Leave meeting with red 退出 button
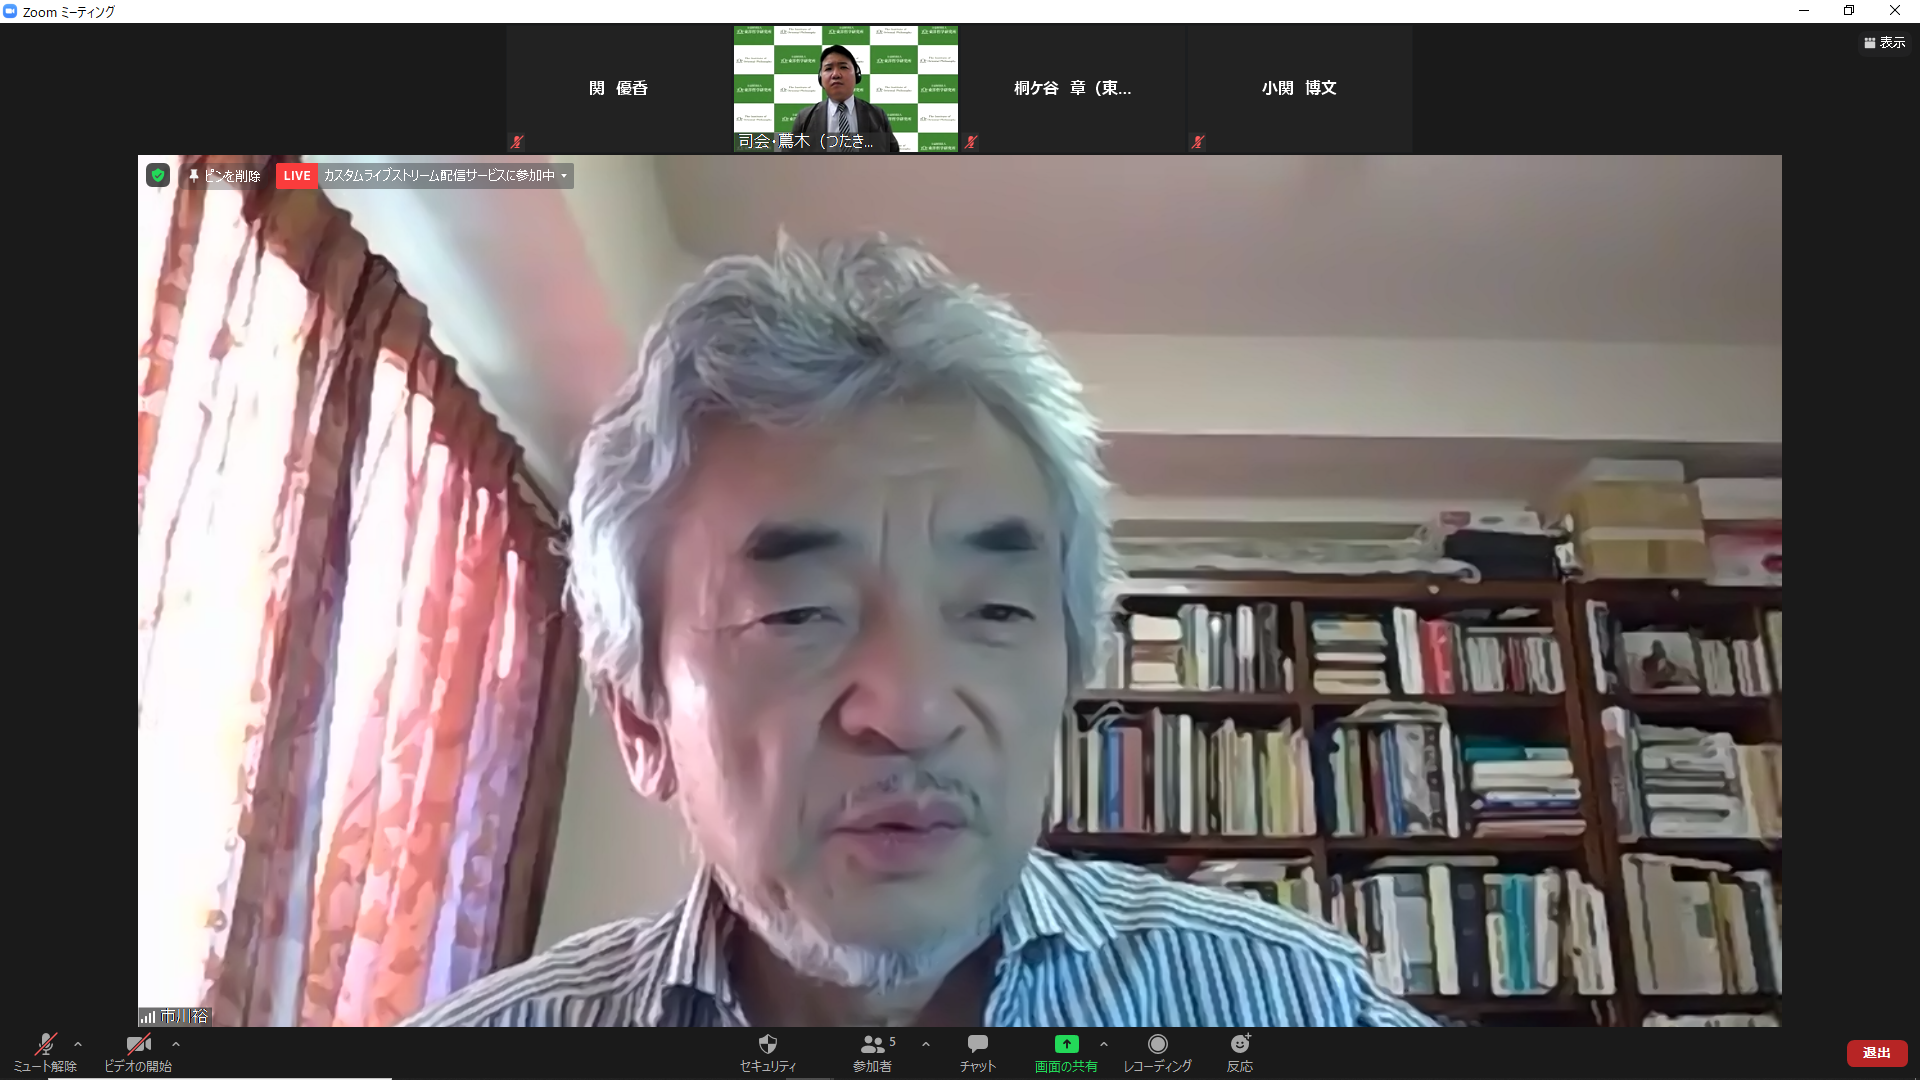Viewport: 1920px width, 1080px height. [1877, 1053]
